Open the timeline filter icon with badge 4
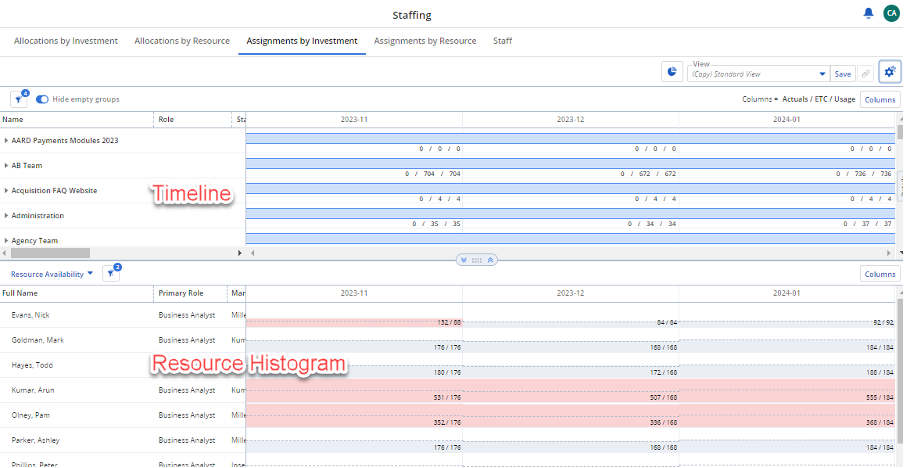 18,99
